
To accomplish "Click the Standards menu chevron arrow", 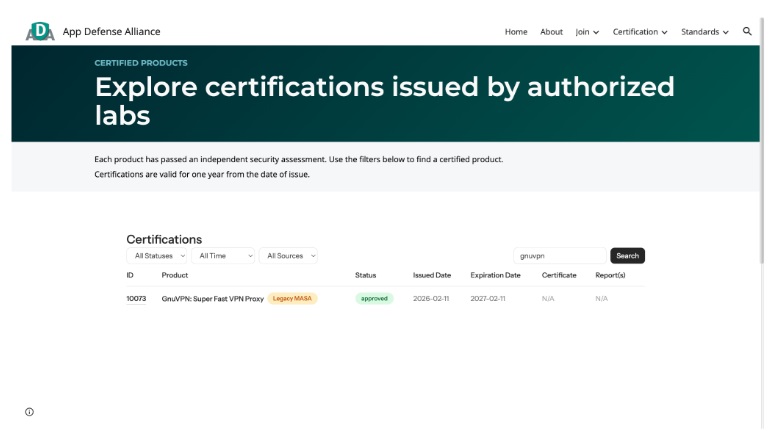I will (x=726, y=32).
